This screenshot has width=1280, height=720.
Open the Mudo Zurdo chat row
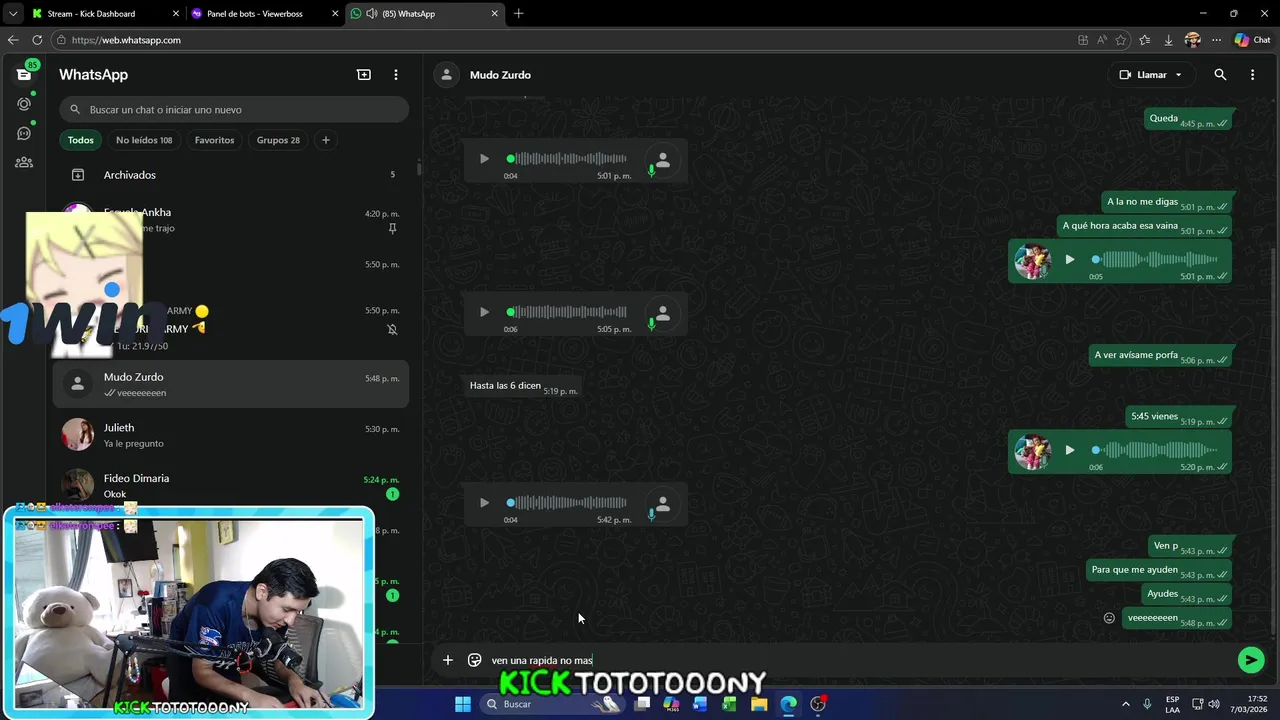pos(231,384)
